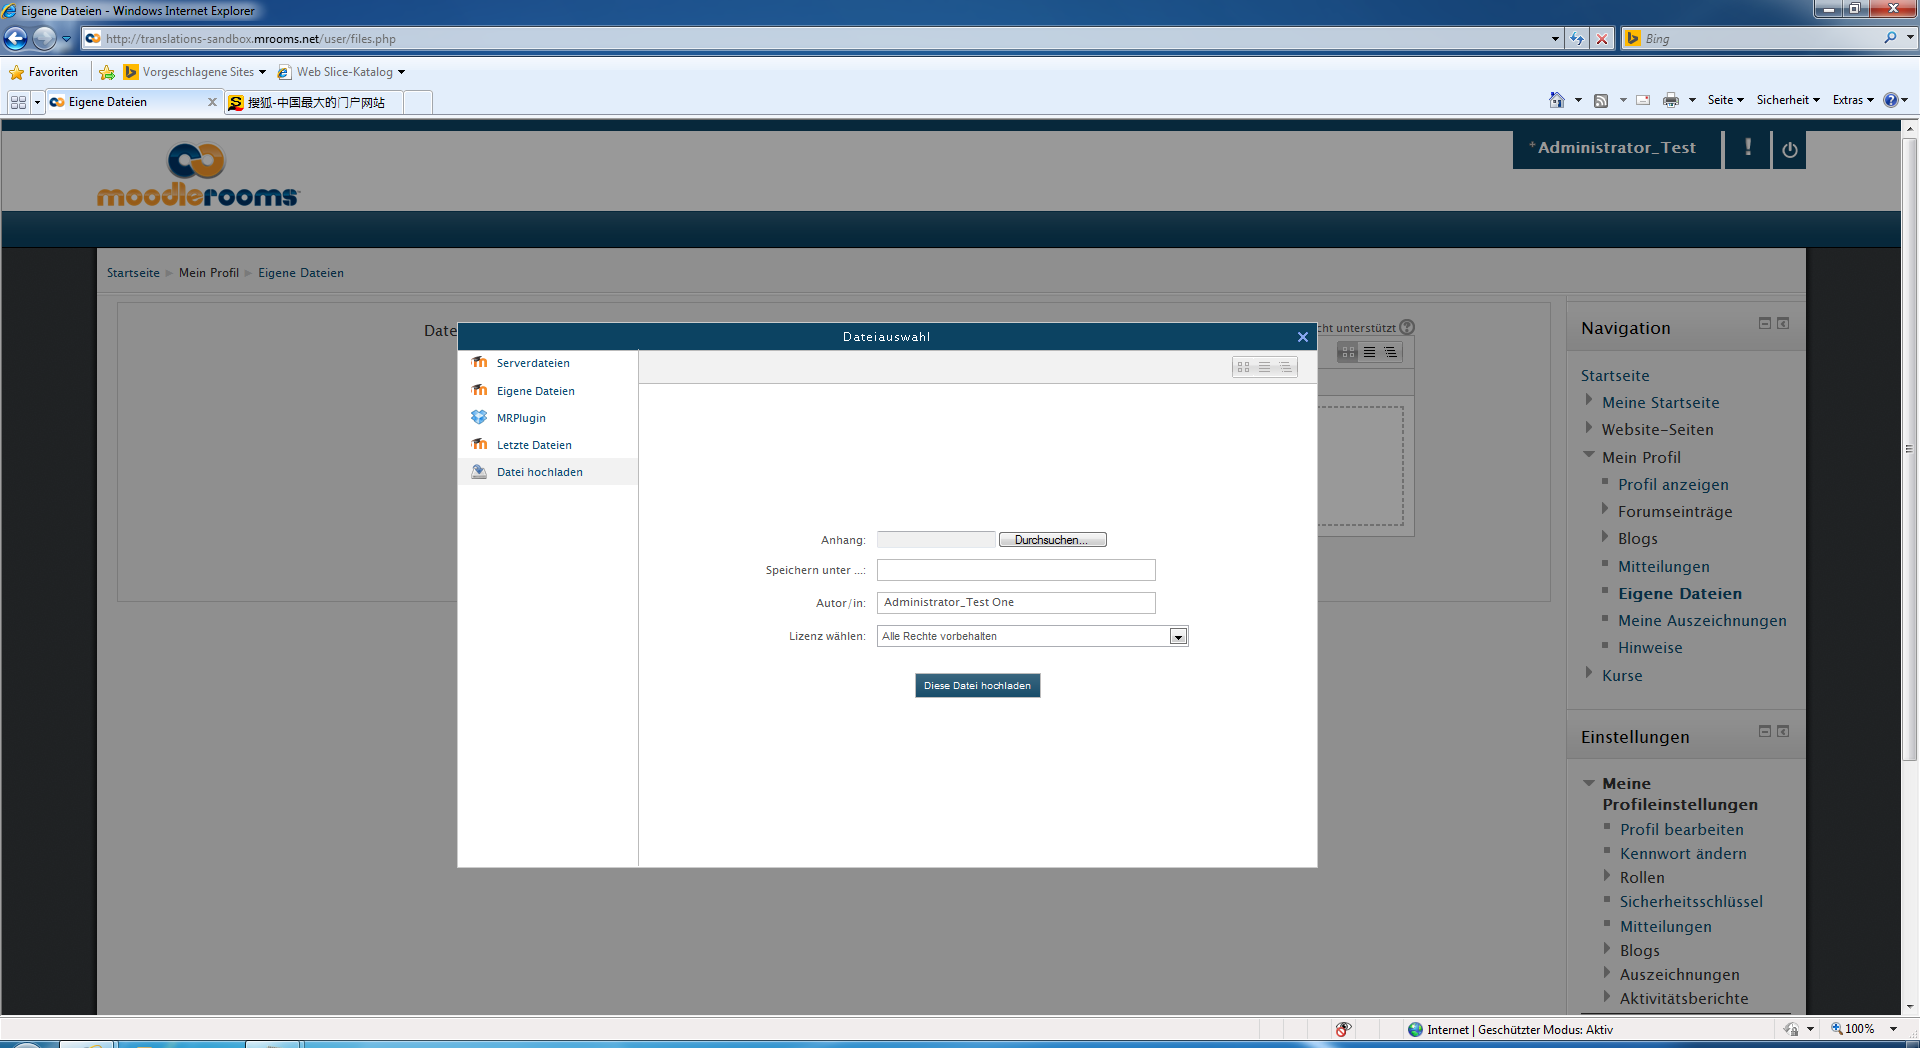
Task: Expand the Kurse navigation node
Action: coord(1588,674)
